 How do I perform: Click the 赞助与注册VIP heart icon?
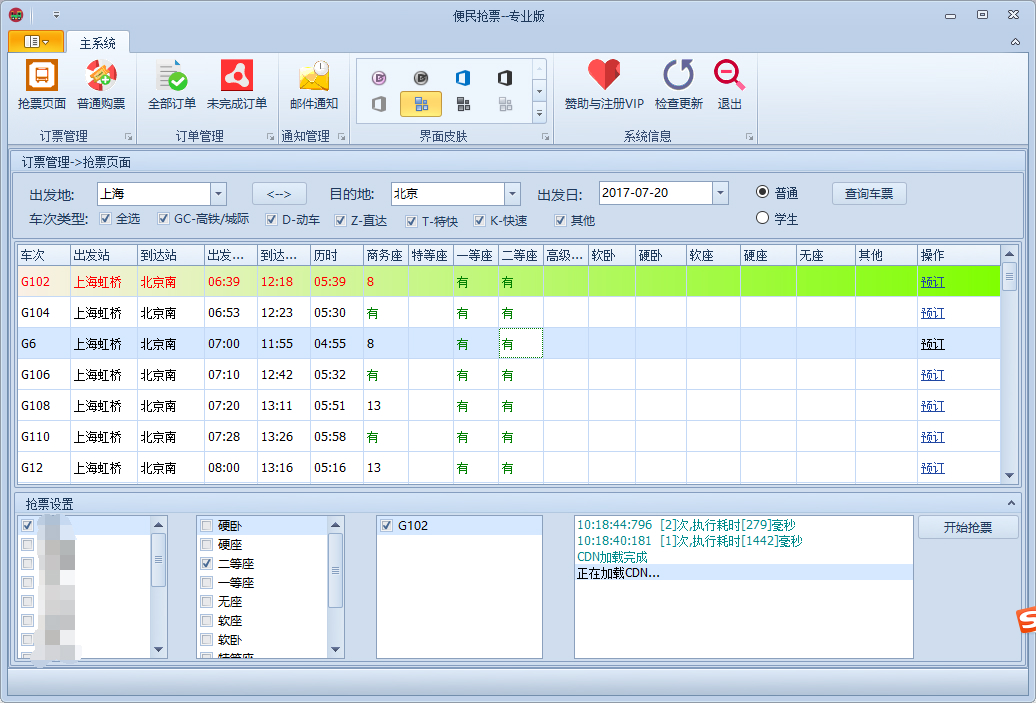[x=604, y=86]
